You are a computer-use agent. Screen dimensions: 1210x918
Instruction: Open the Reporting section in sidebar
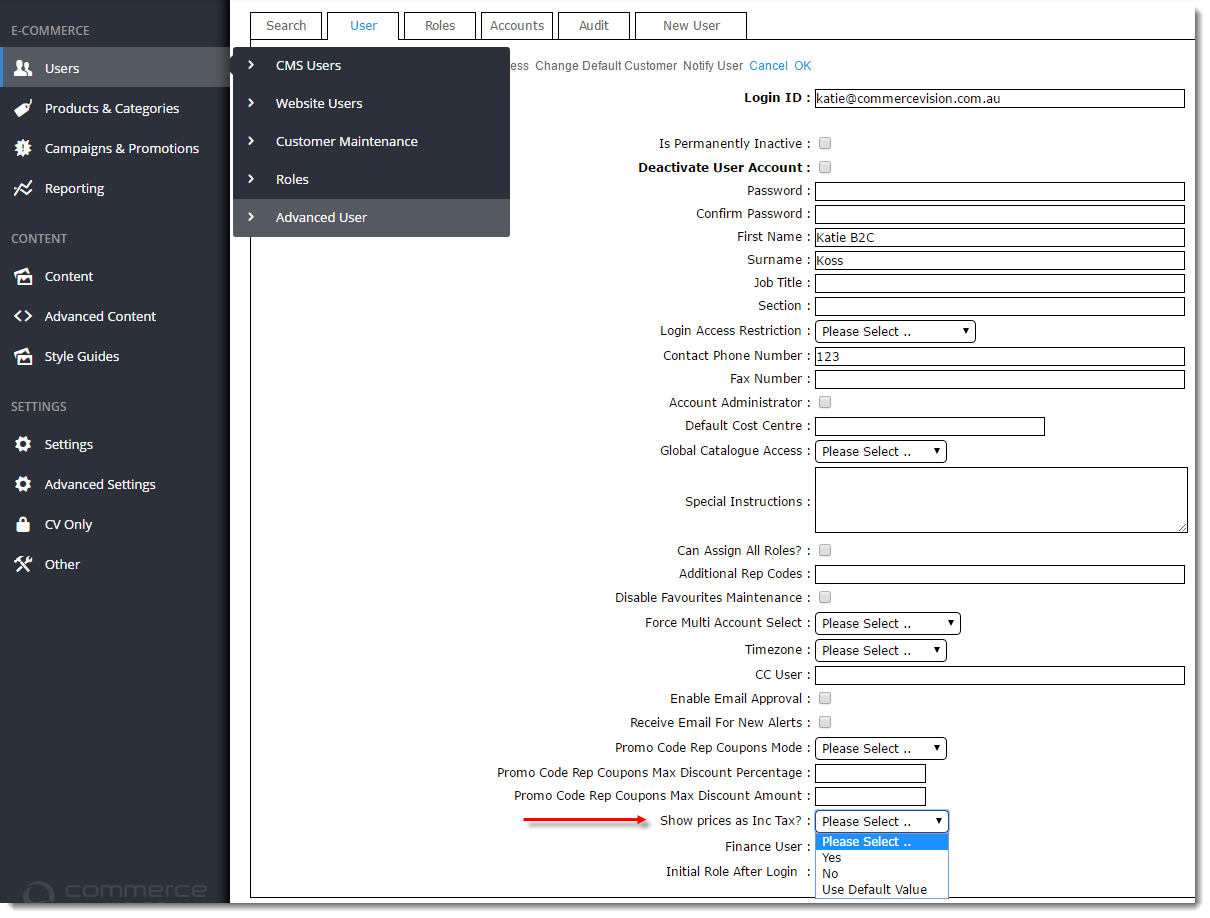[115, 188]
